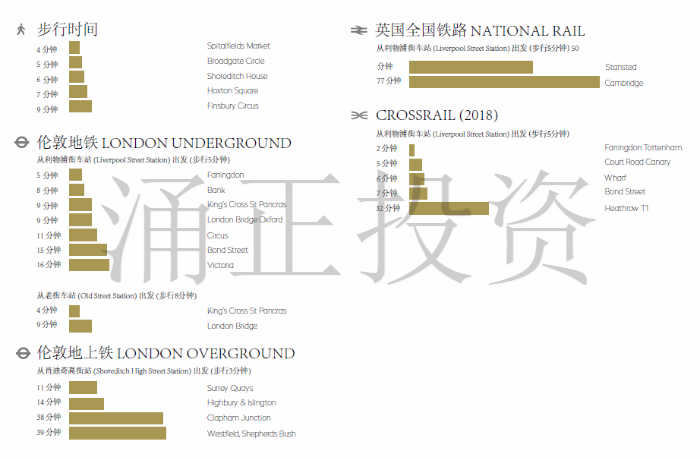This screenshot has height=459, width=700.
Task: Click the Farringdon label under Underground
Action: [225, 175]
